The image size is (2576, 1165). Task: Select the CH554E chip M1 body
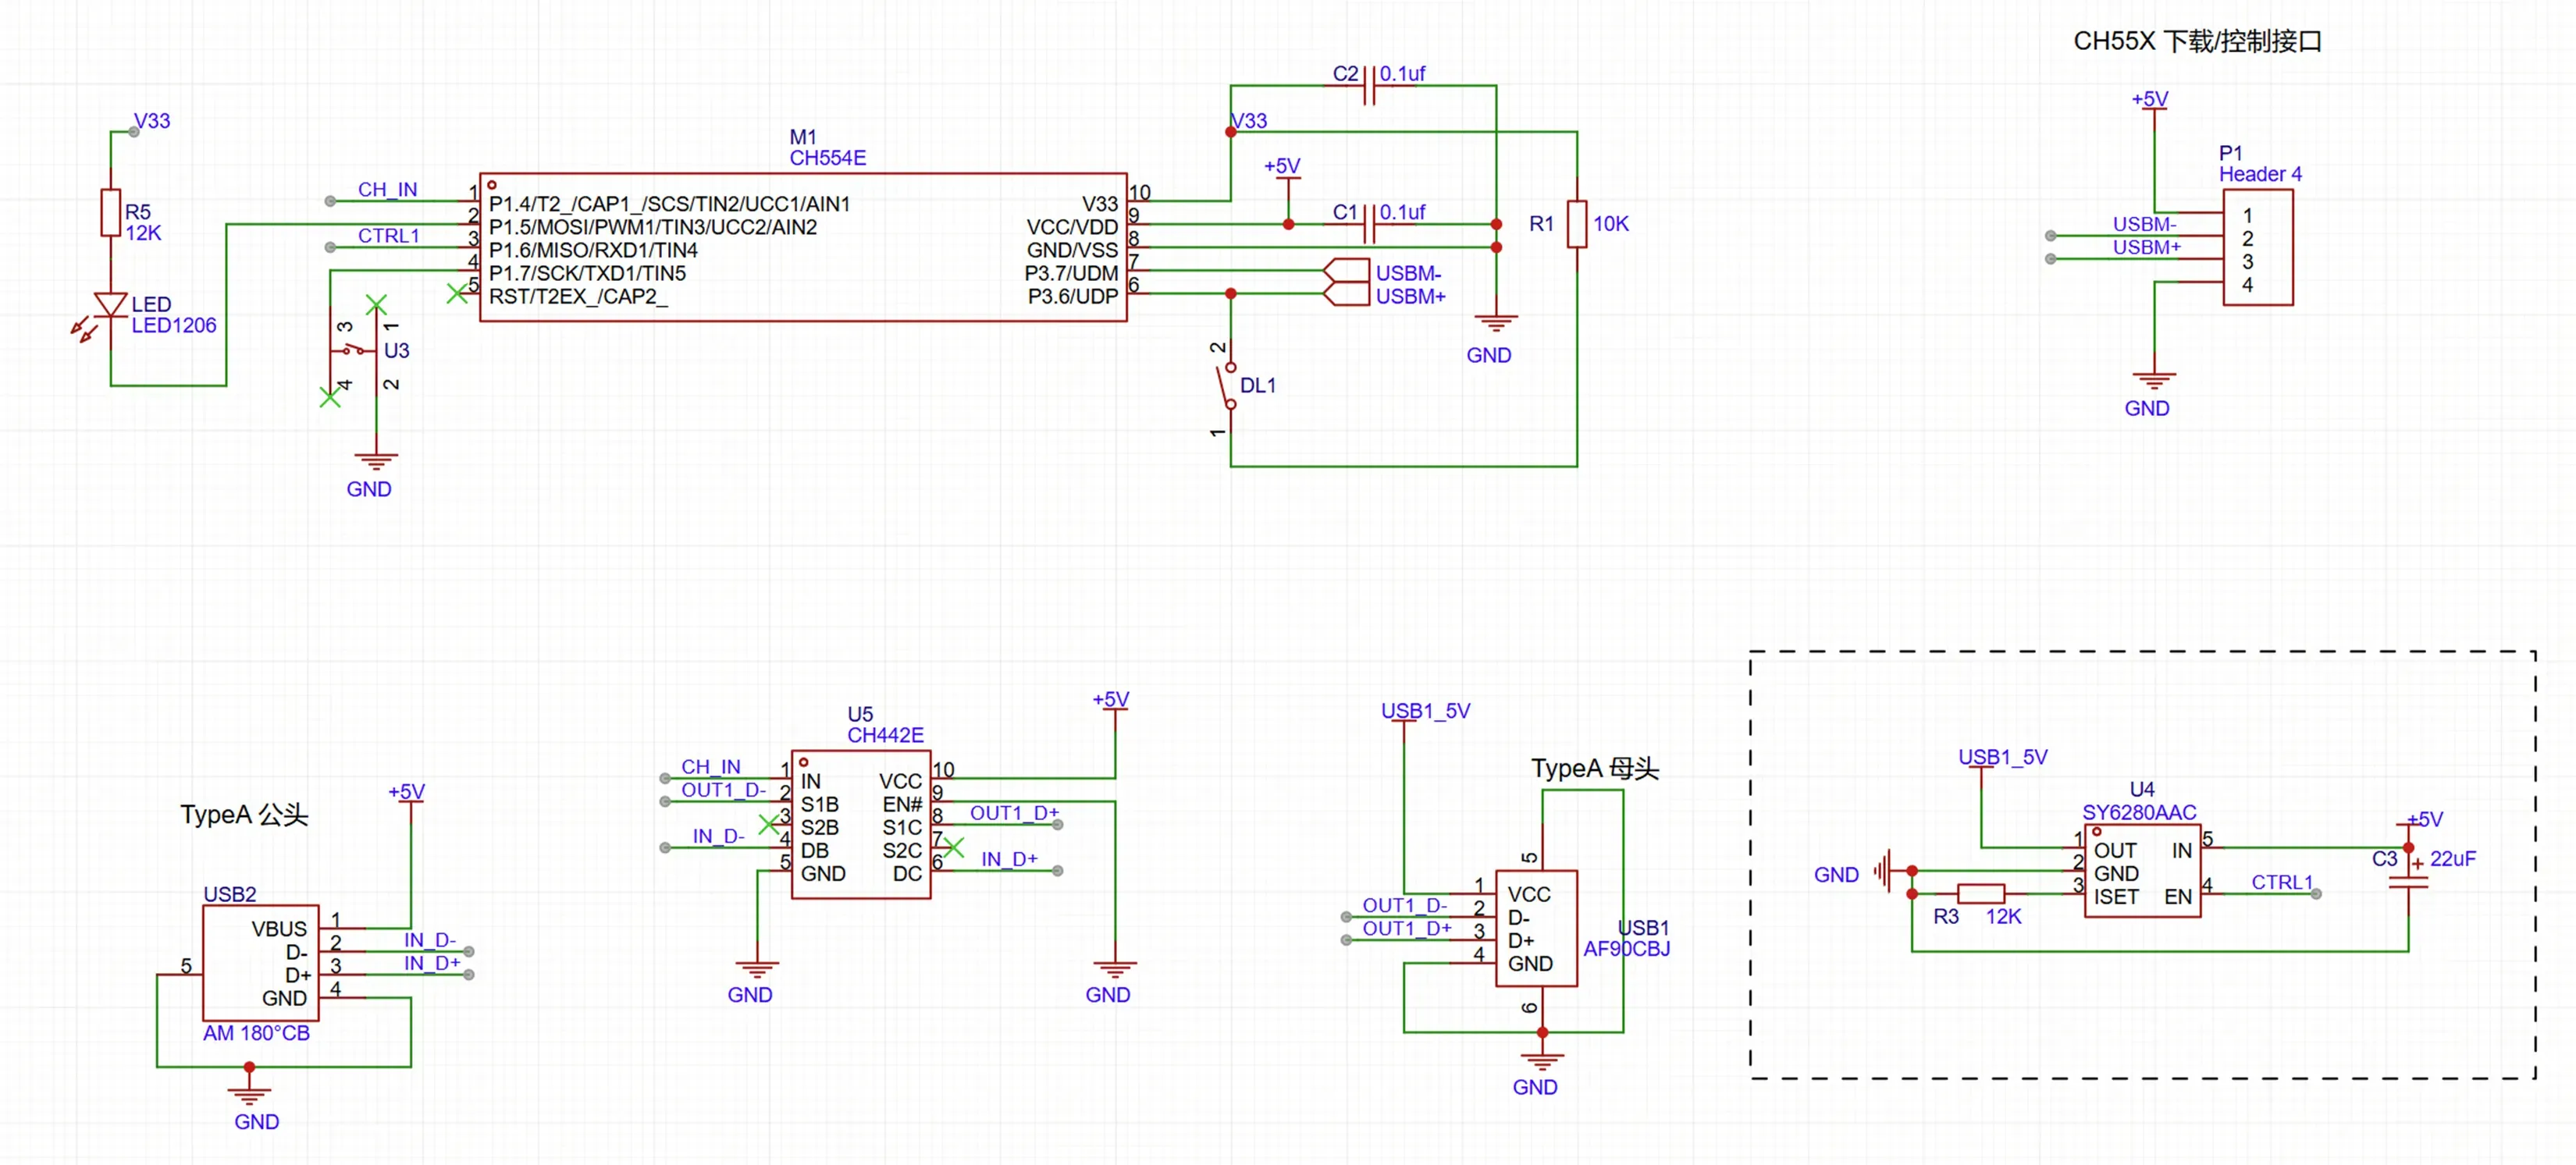(803, 247)
